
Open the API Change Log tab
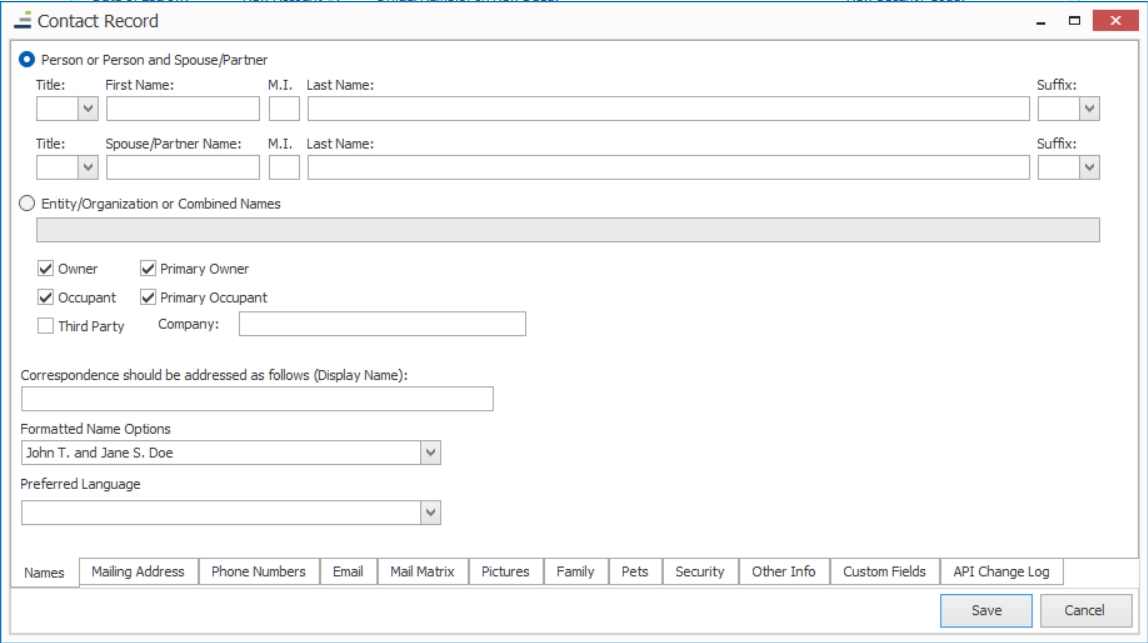(1001, 572)
